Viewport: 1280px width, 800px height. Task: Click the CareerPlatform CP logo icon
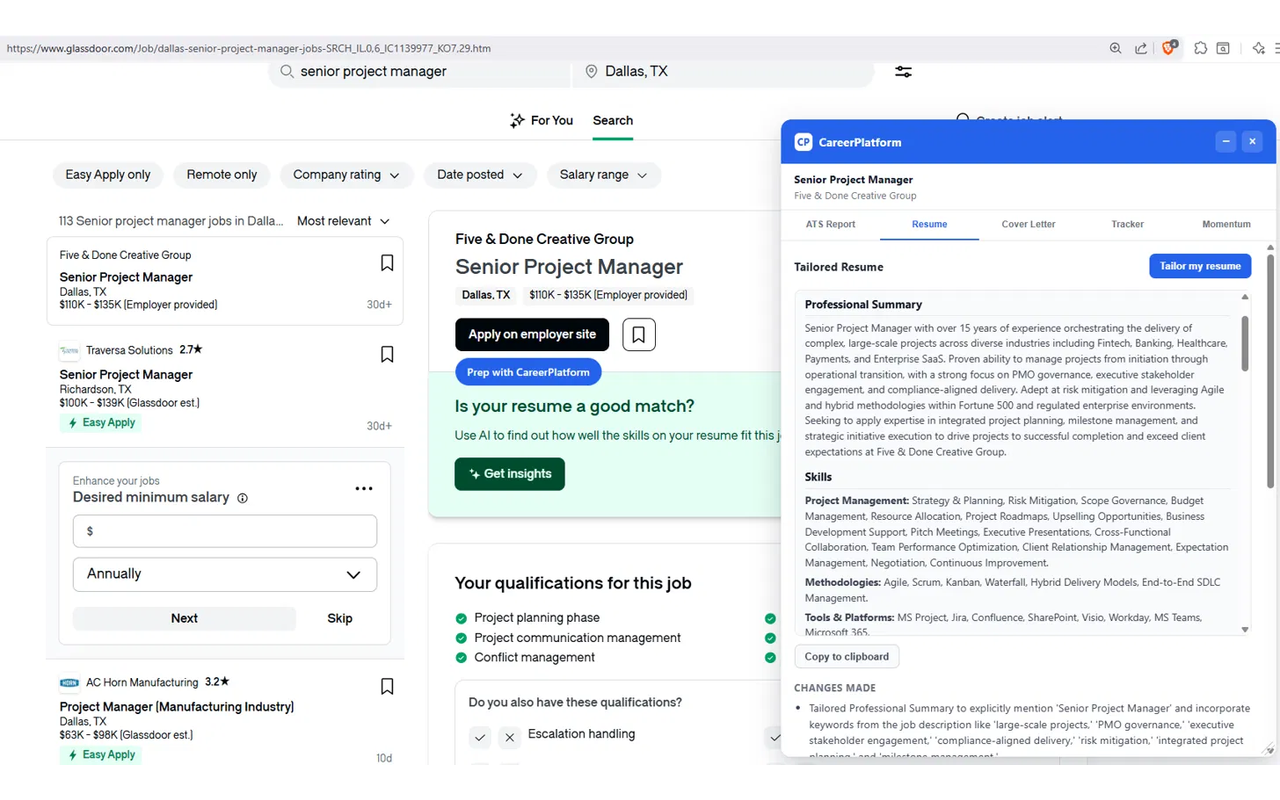coord(803,142)
